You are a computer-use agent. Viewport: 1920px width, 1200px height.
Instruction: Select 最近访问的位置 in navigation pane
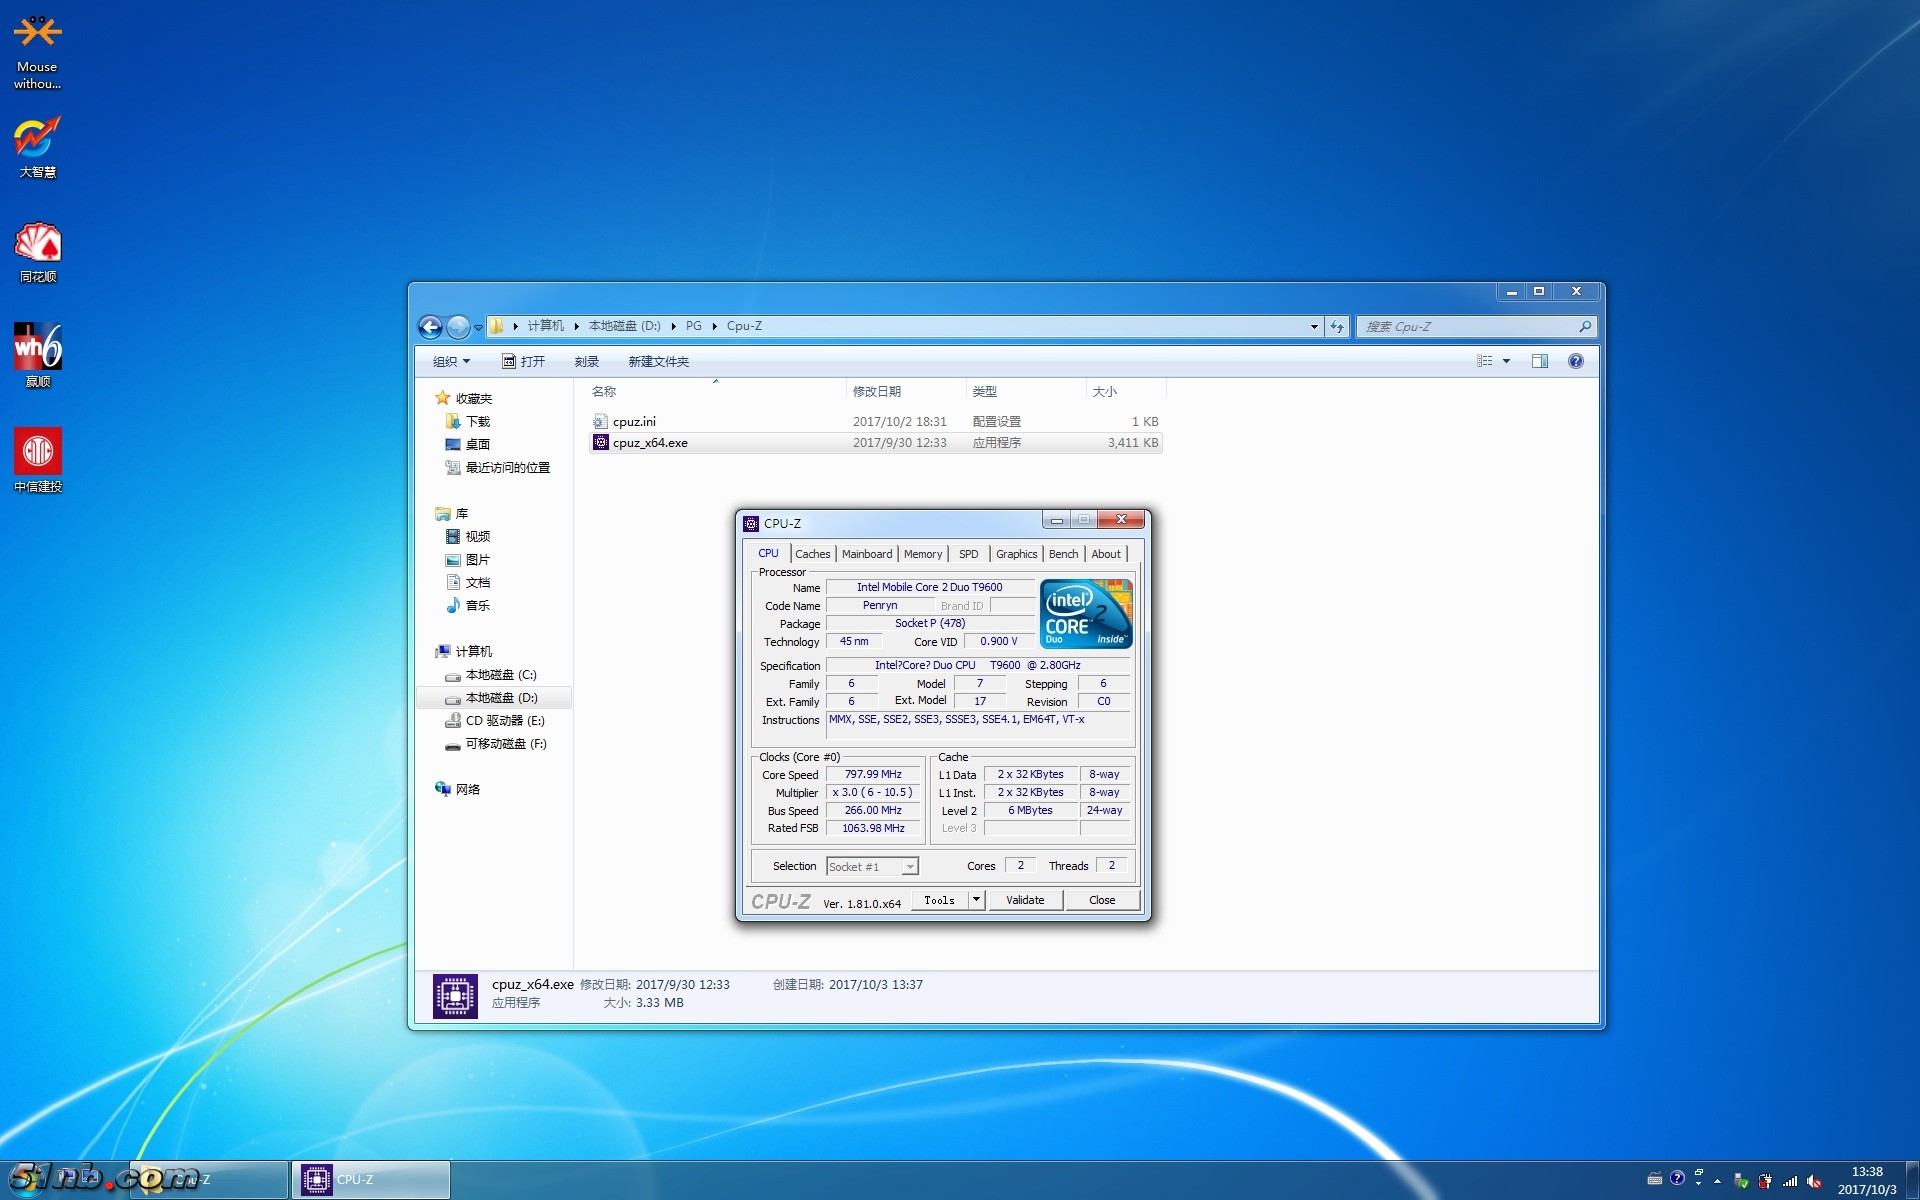[508, 467]
